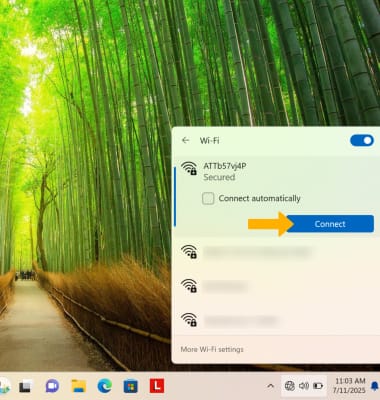Open the battery status tray icon
380x400 pixels.
pyautogui.click(x=318, y=386)
